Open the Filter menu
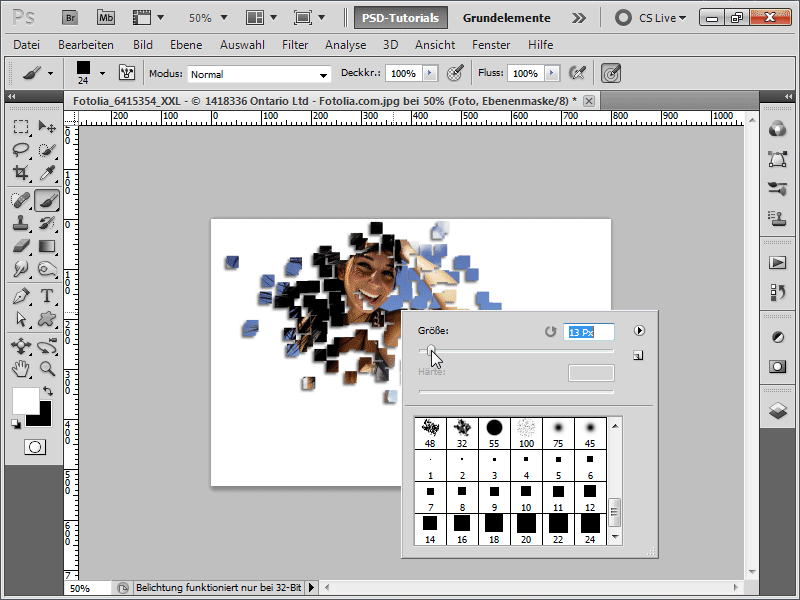 pyautogui.click(x=295, y=45)
